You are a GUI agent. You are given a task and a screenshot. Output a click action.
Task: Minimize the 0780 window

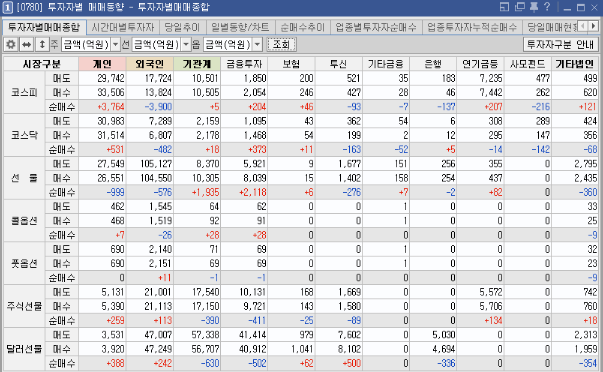coord(568,8)
